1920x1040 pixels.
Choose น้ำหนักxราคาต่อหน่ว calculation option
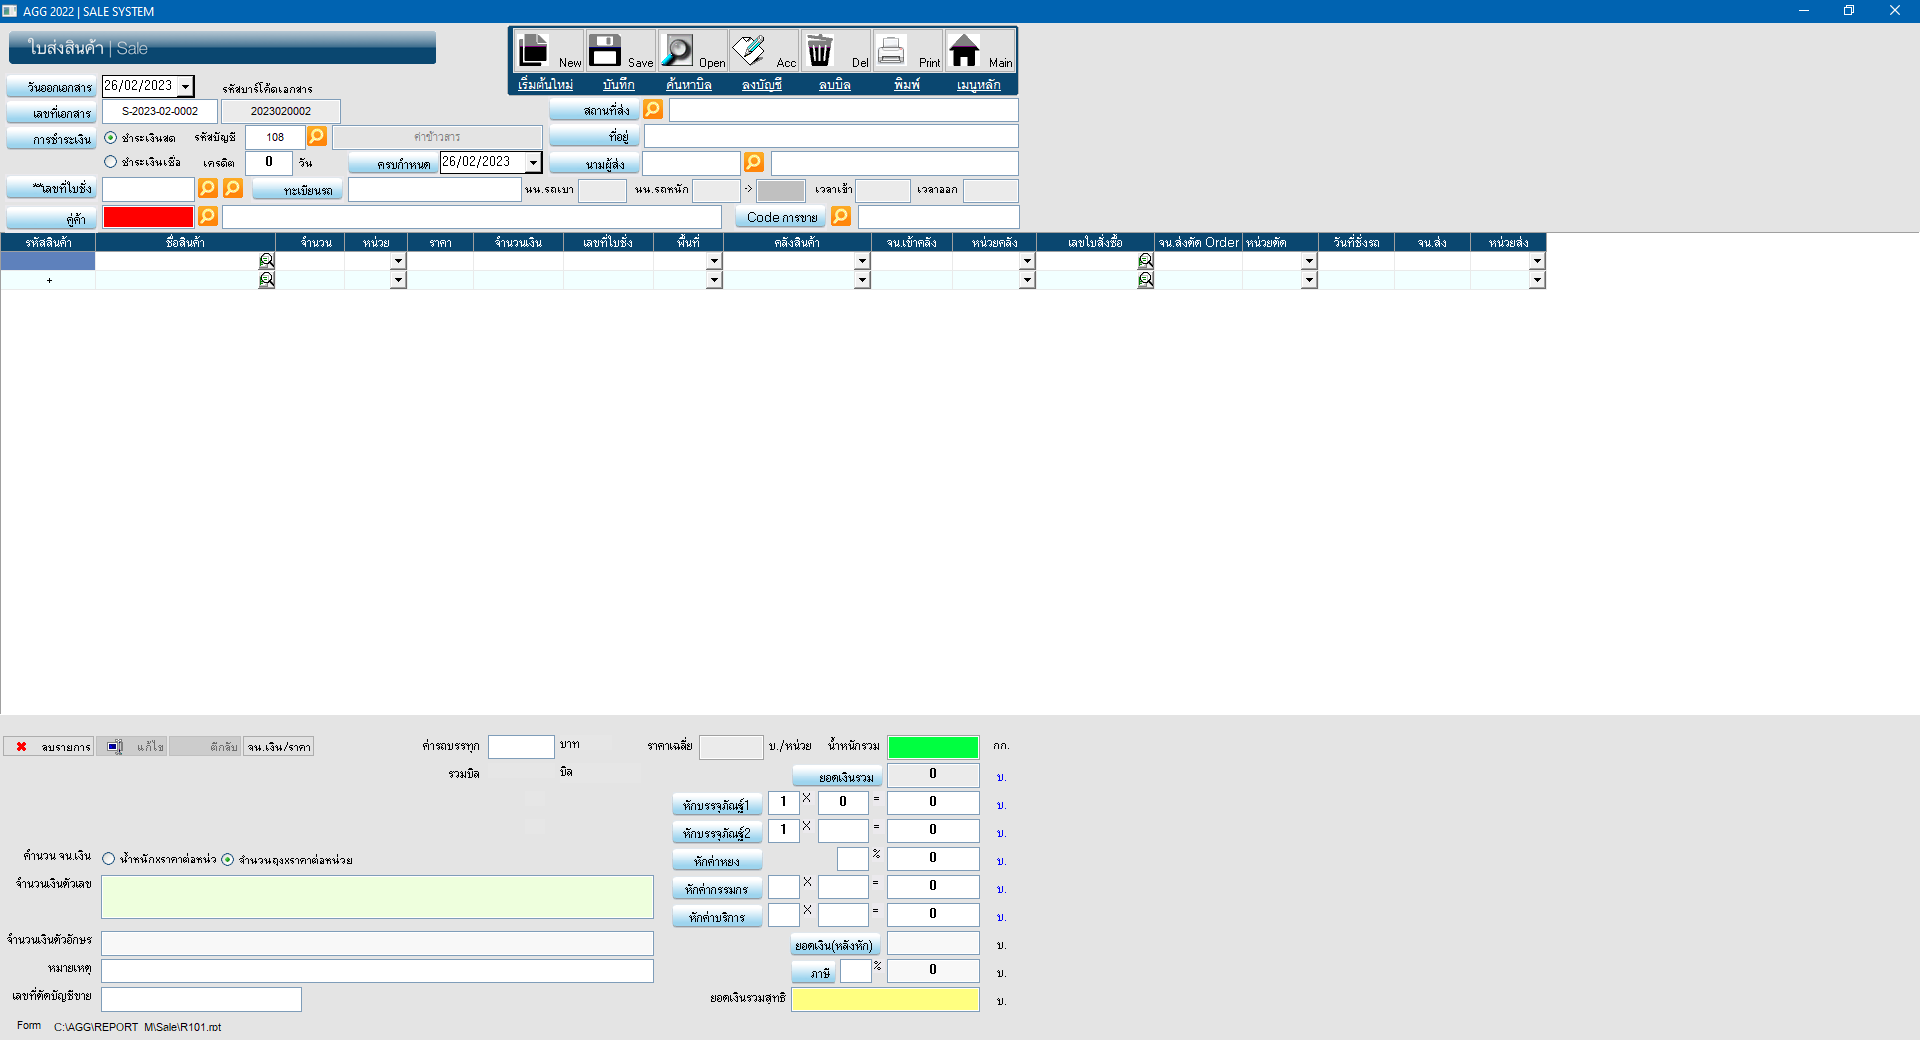coord(109,859)
